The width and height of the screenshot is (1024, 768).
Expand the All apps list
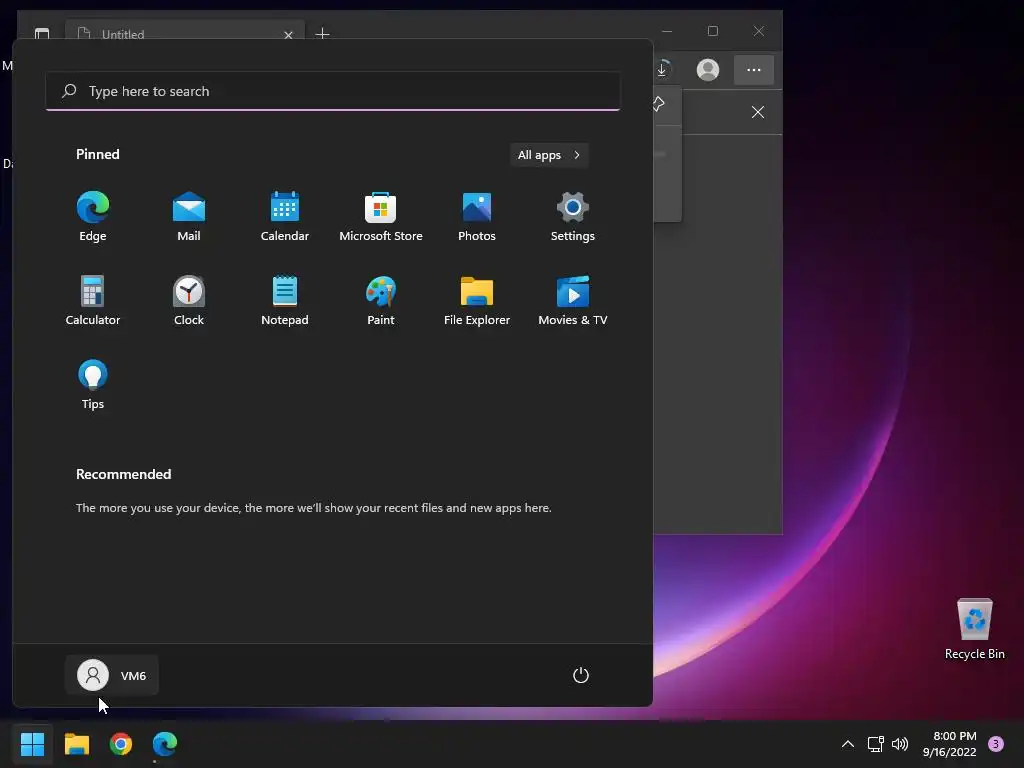click(x=549, y=155)
